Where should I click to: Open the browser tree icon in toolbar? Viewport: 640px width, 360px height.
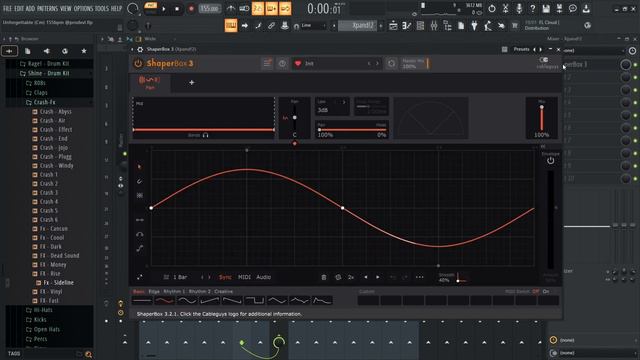pyautogui.click(x=447, y=26)
